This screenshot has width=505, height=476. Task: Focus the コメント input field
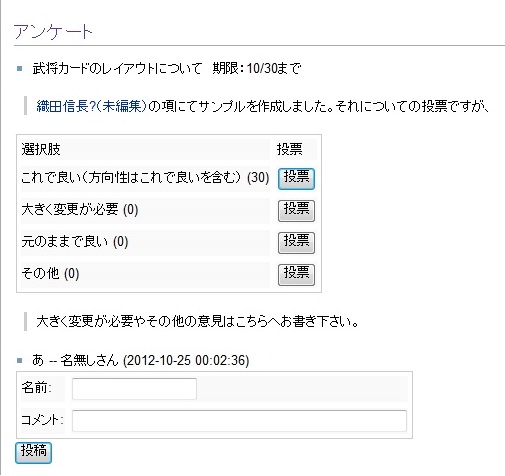coord(239,421)
